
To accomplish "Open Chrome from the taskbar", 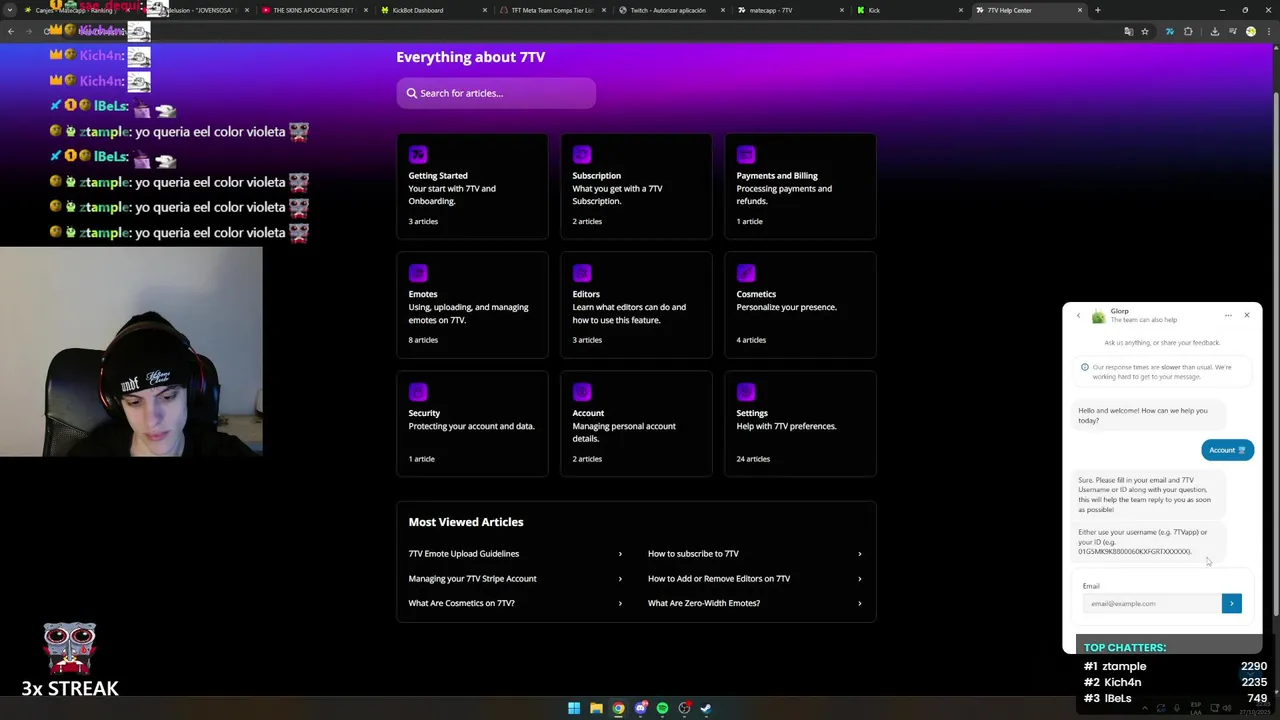I will (x=618, y=708).
